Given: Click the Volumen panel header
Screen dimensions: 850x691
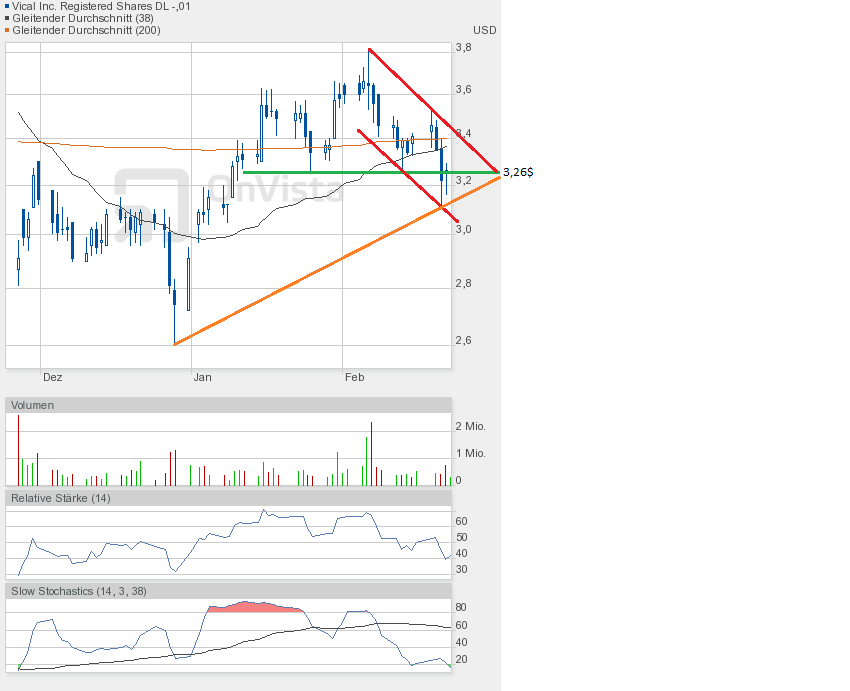Looking at the screenshot, I should 33,405.
